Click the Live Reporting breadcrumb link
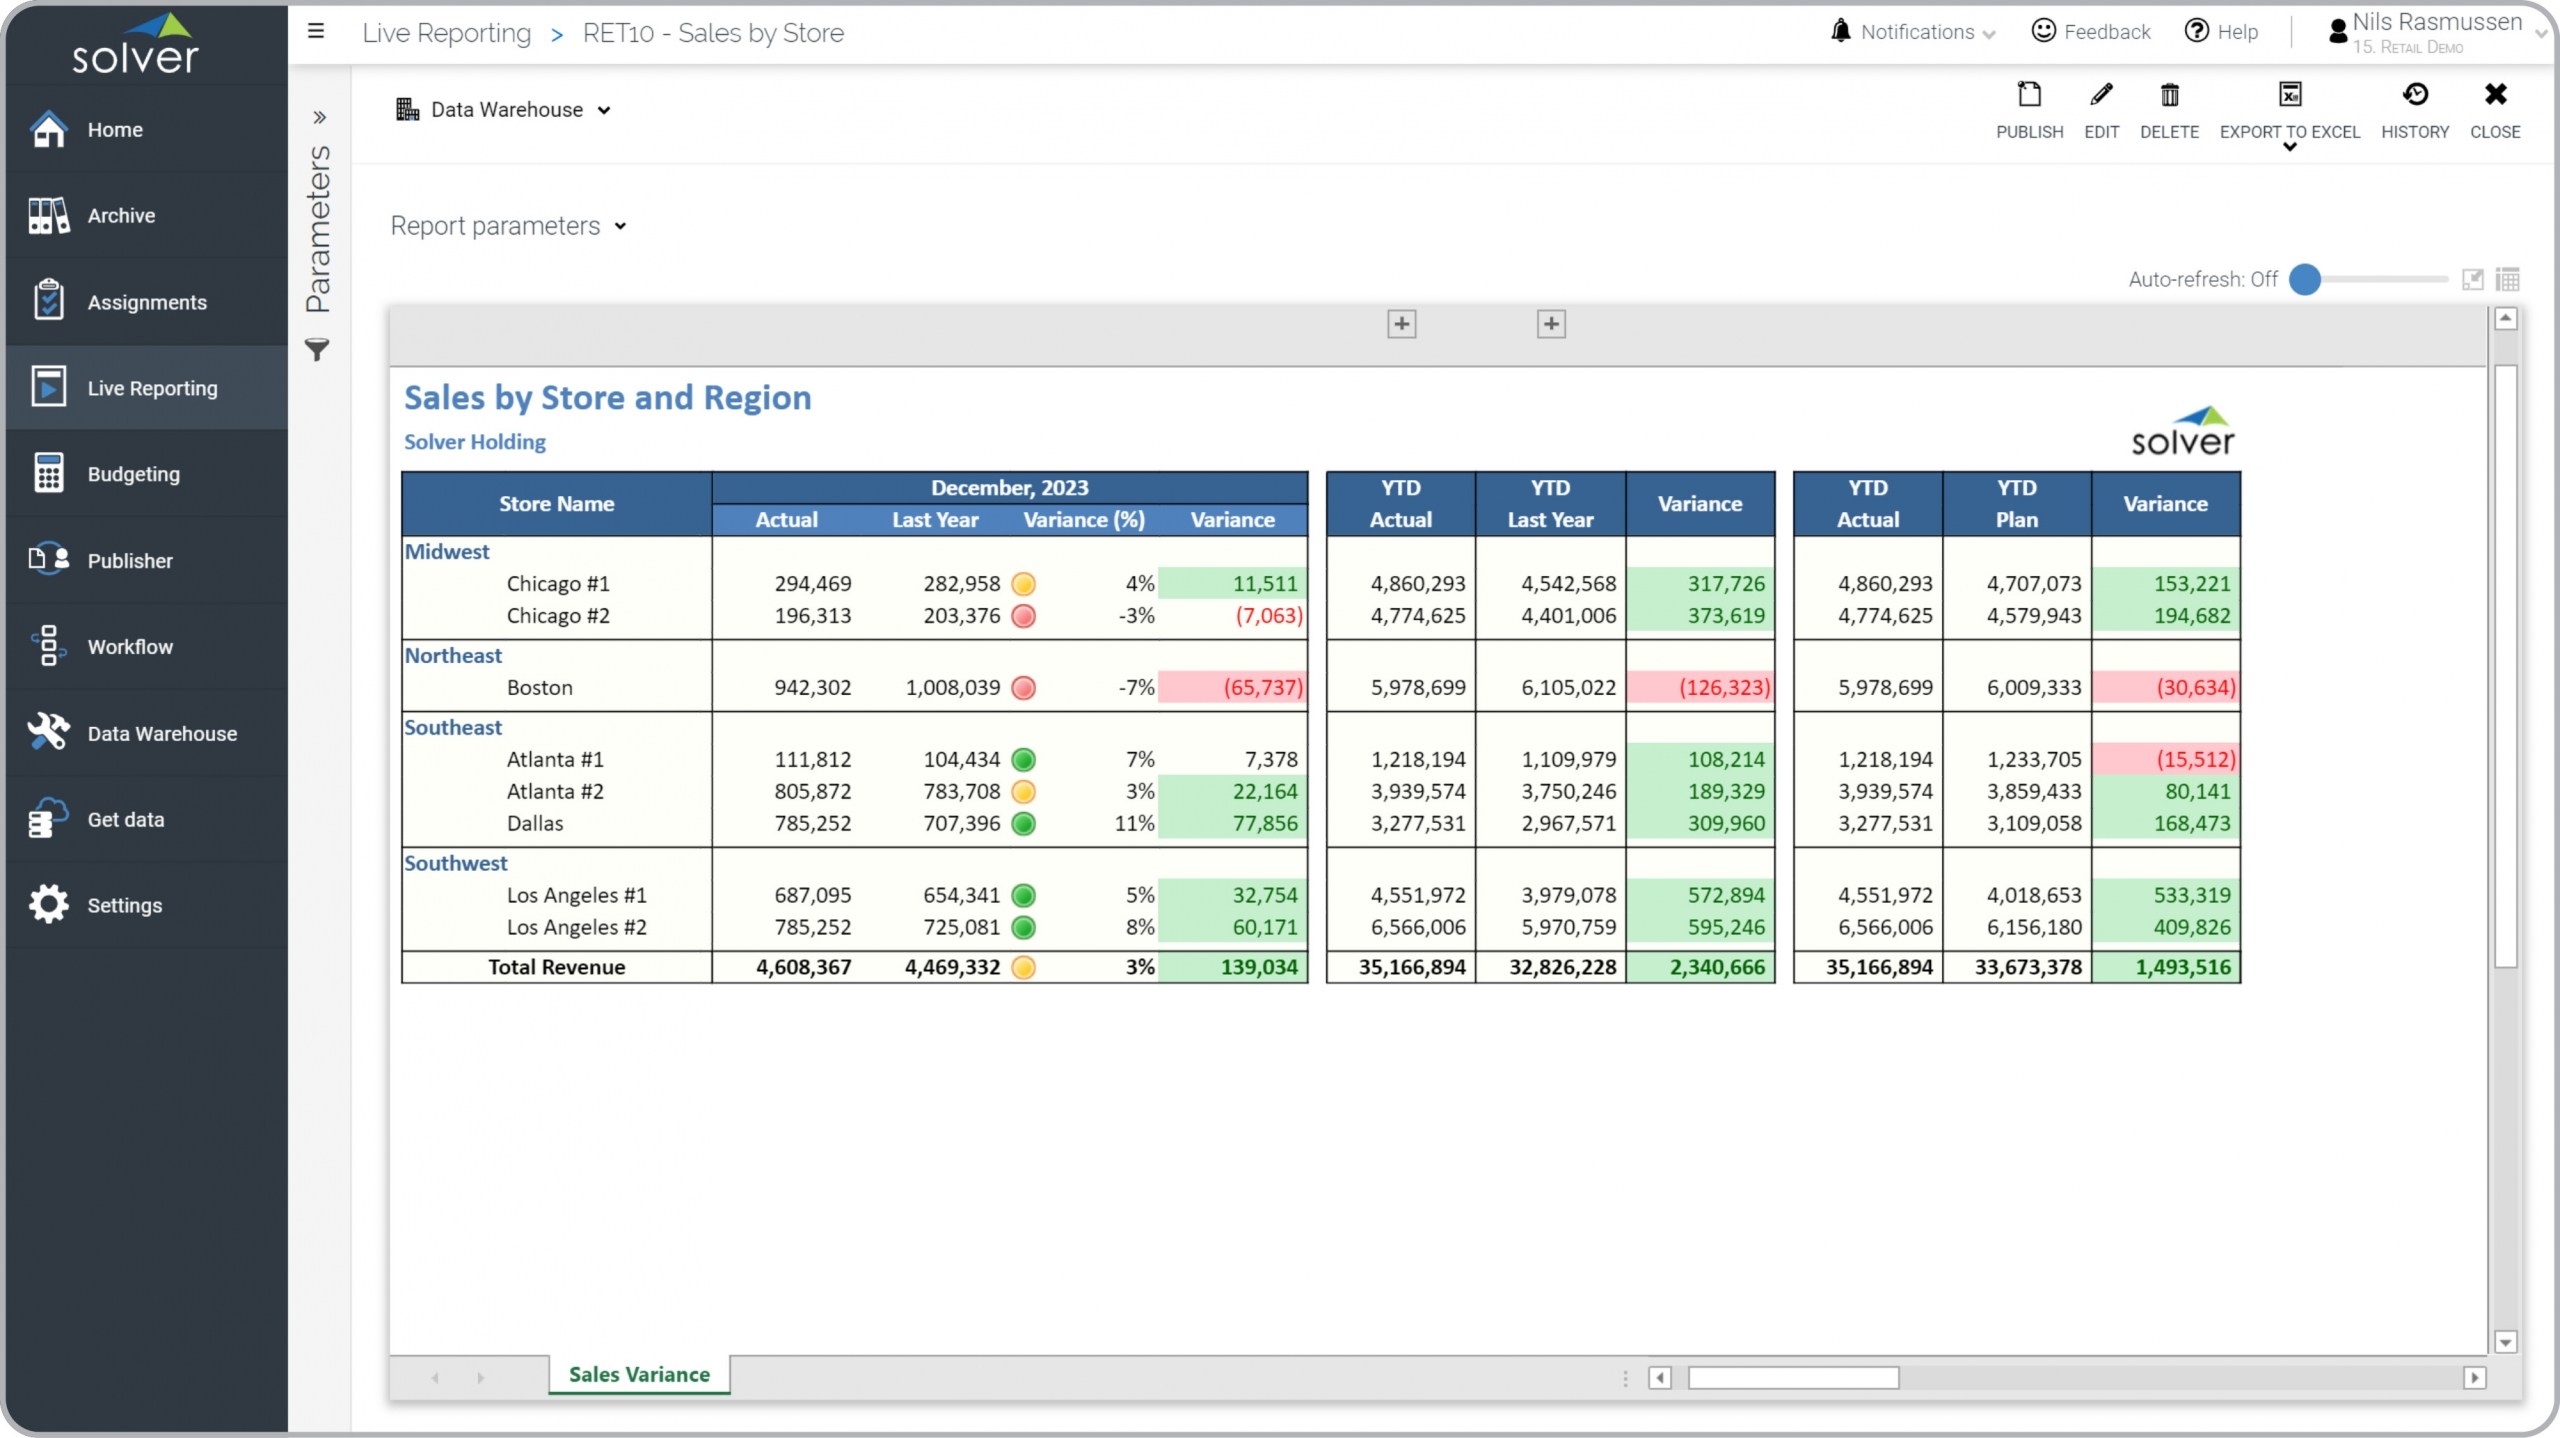The image size is (2560, 1438). 446,33
